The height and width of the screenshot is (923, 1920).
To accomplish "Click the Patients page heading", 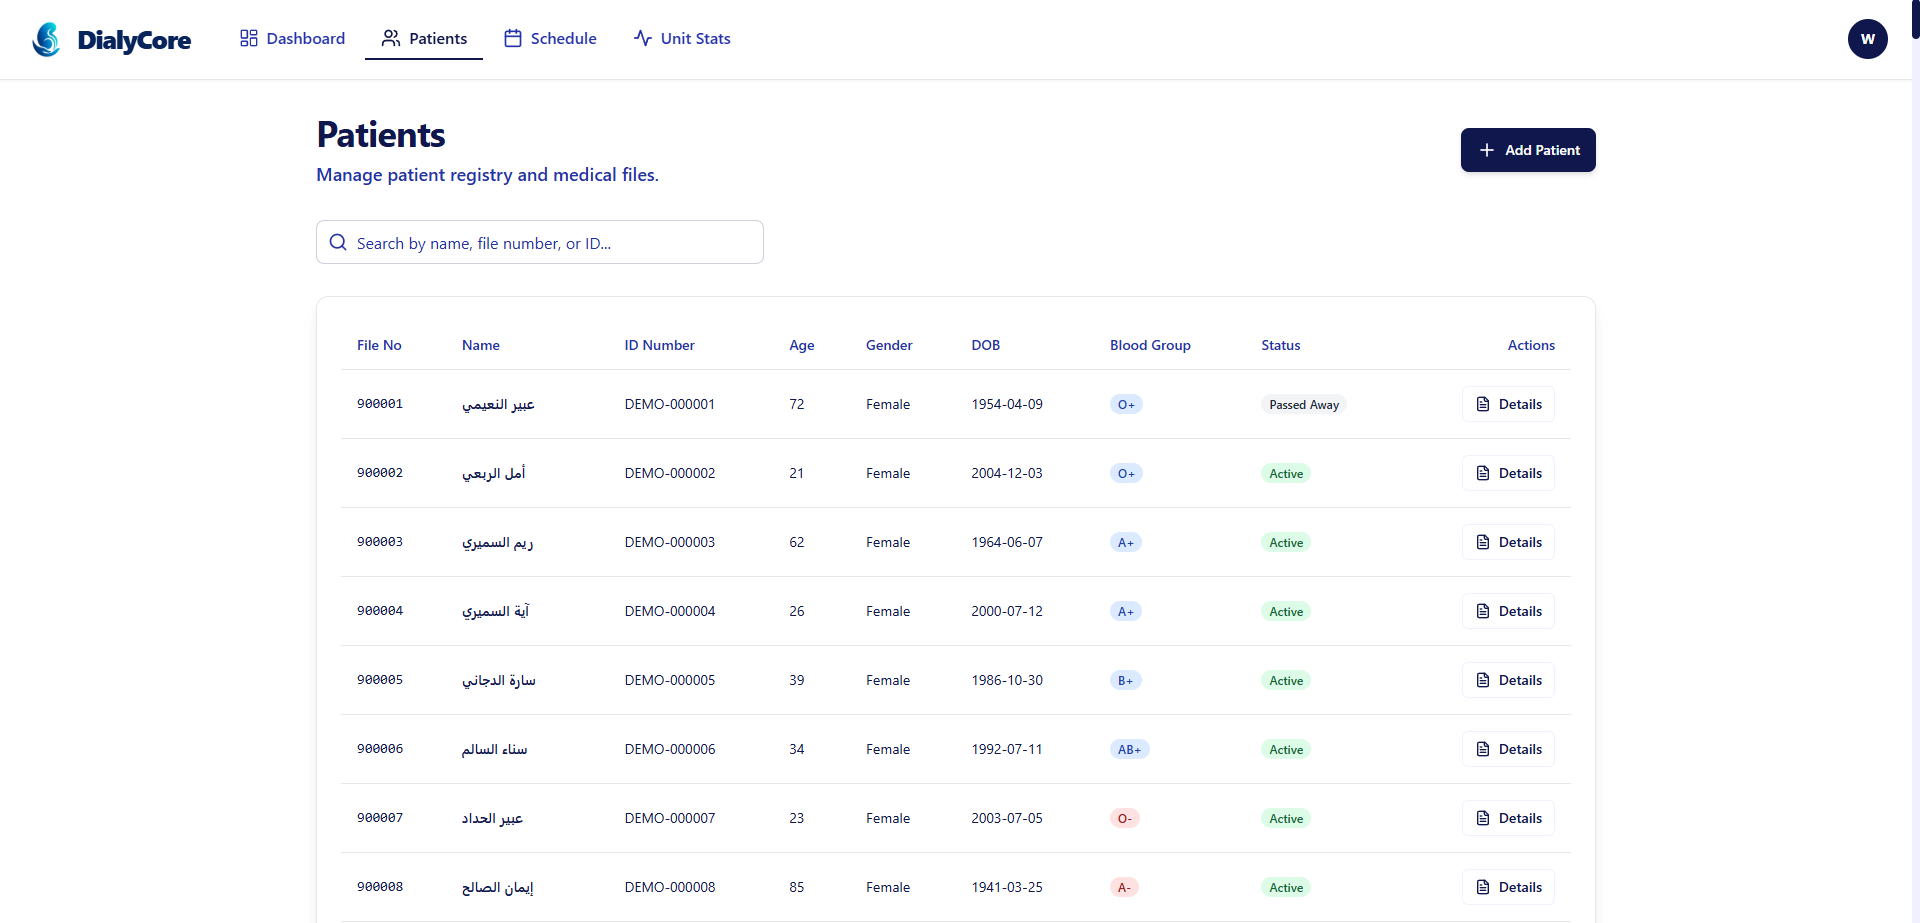I will pos(381,135).
